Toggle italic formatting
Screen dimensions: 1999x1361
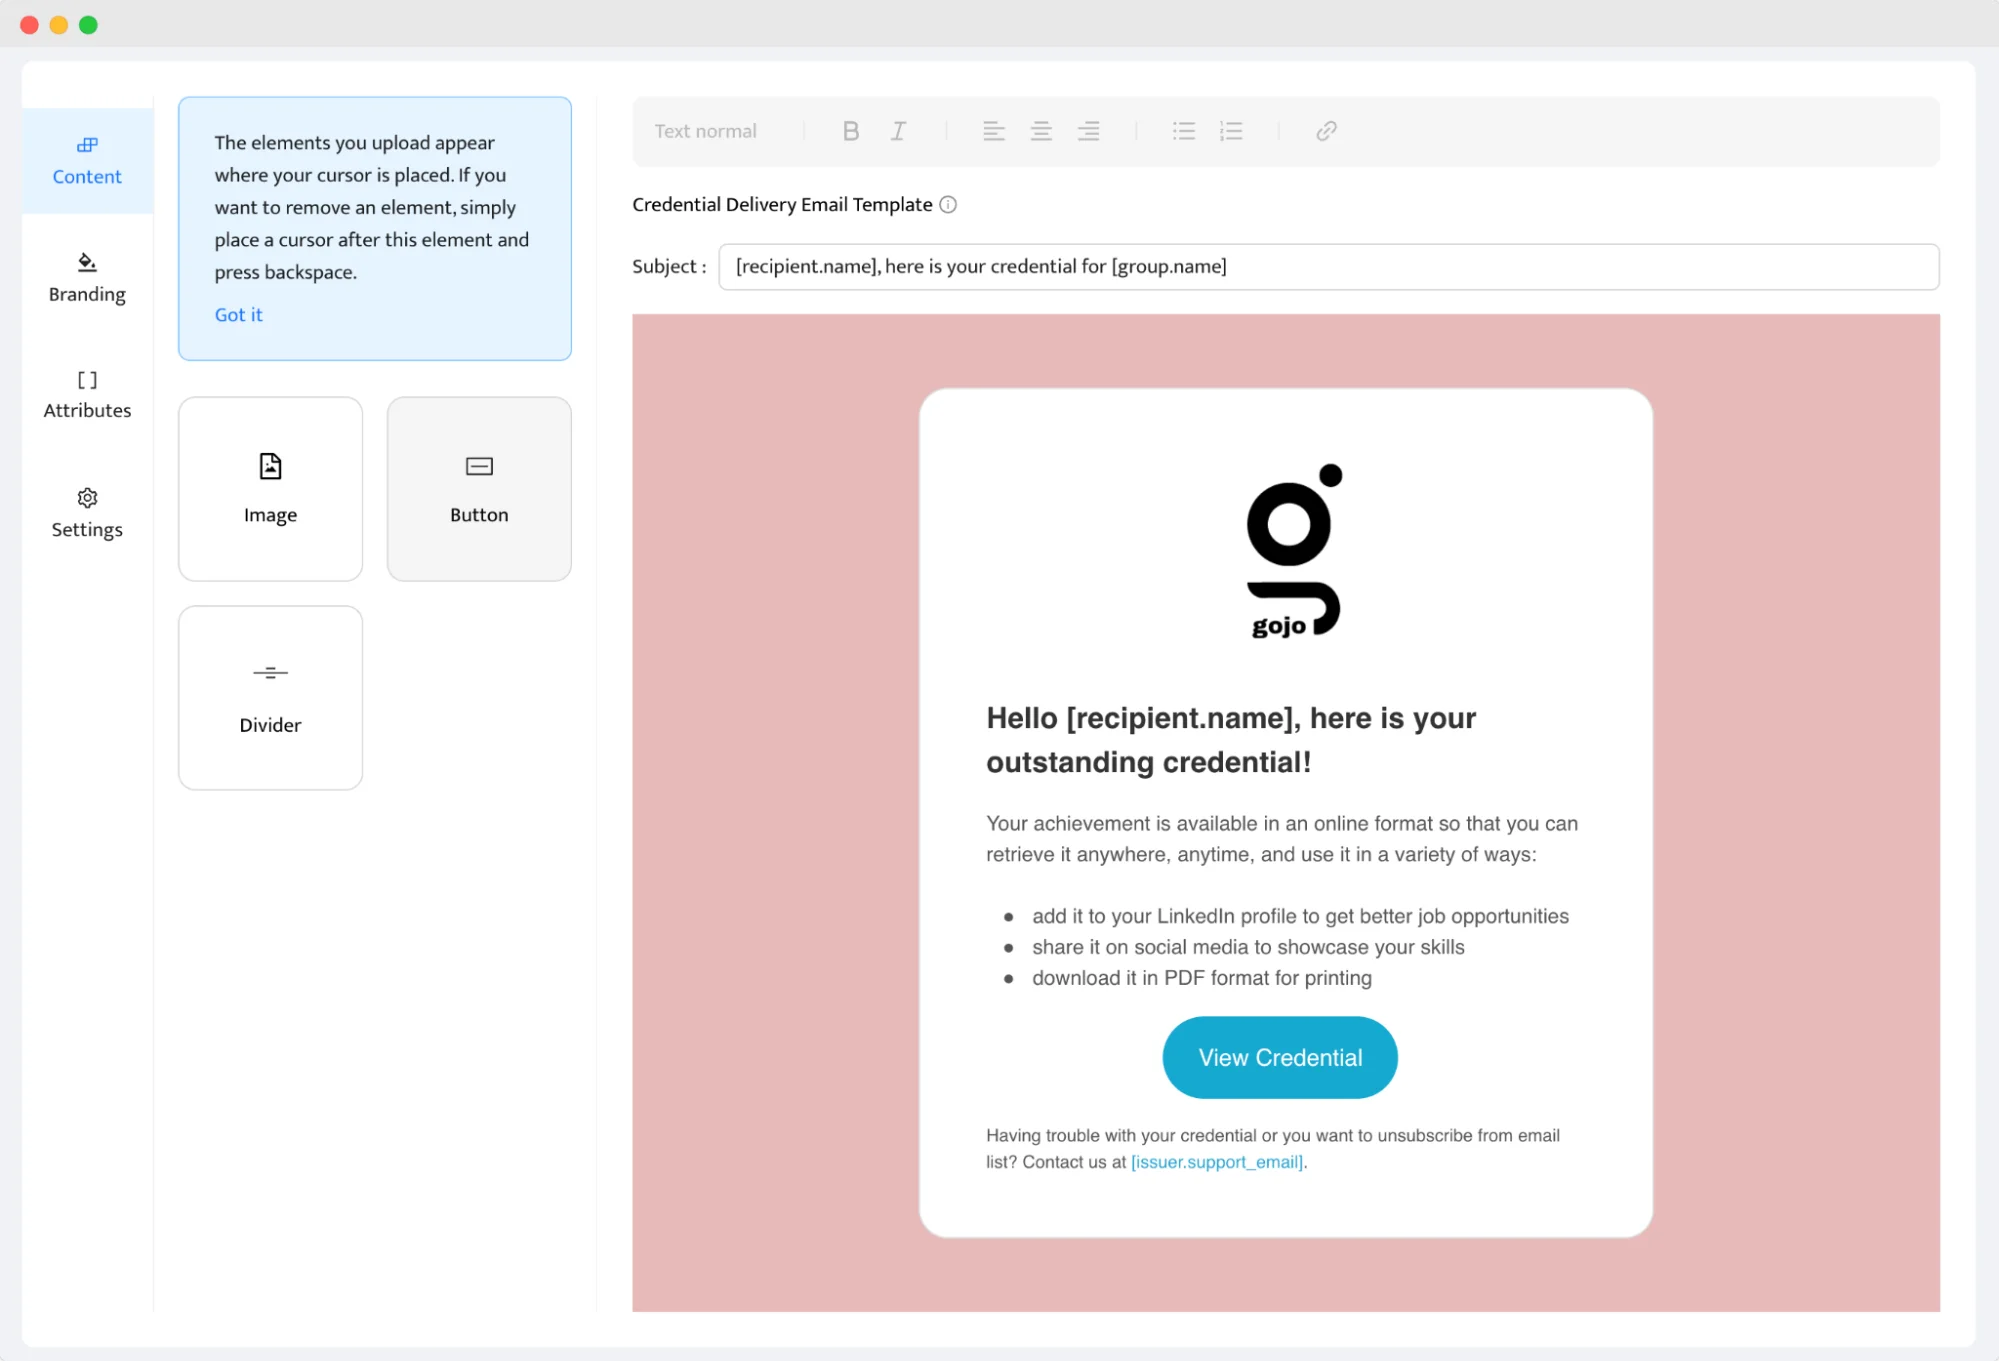tap(898, 131)
